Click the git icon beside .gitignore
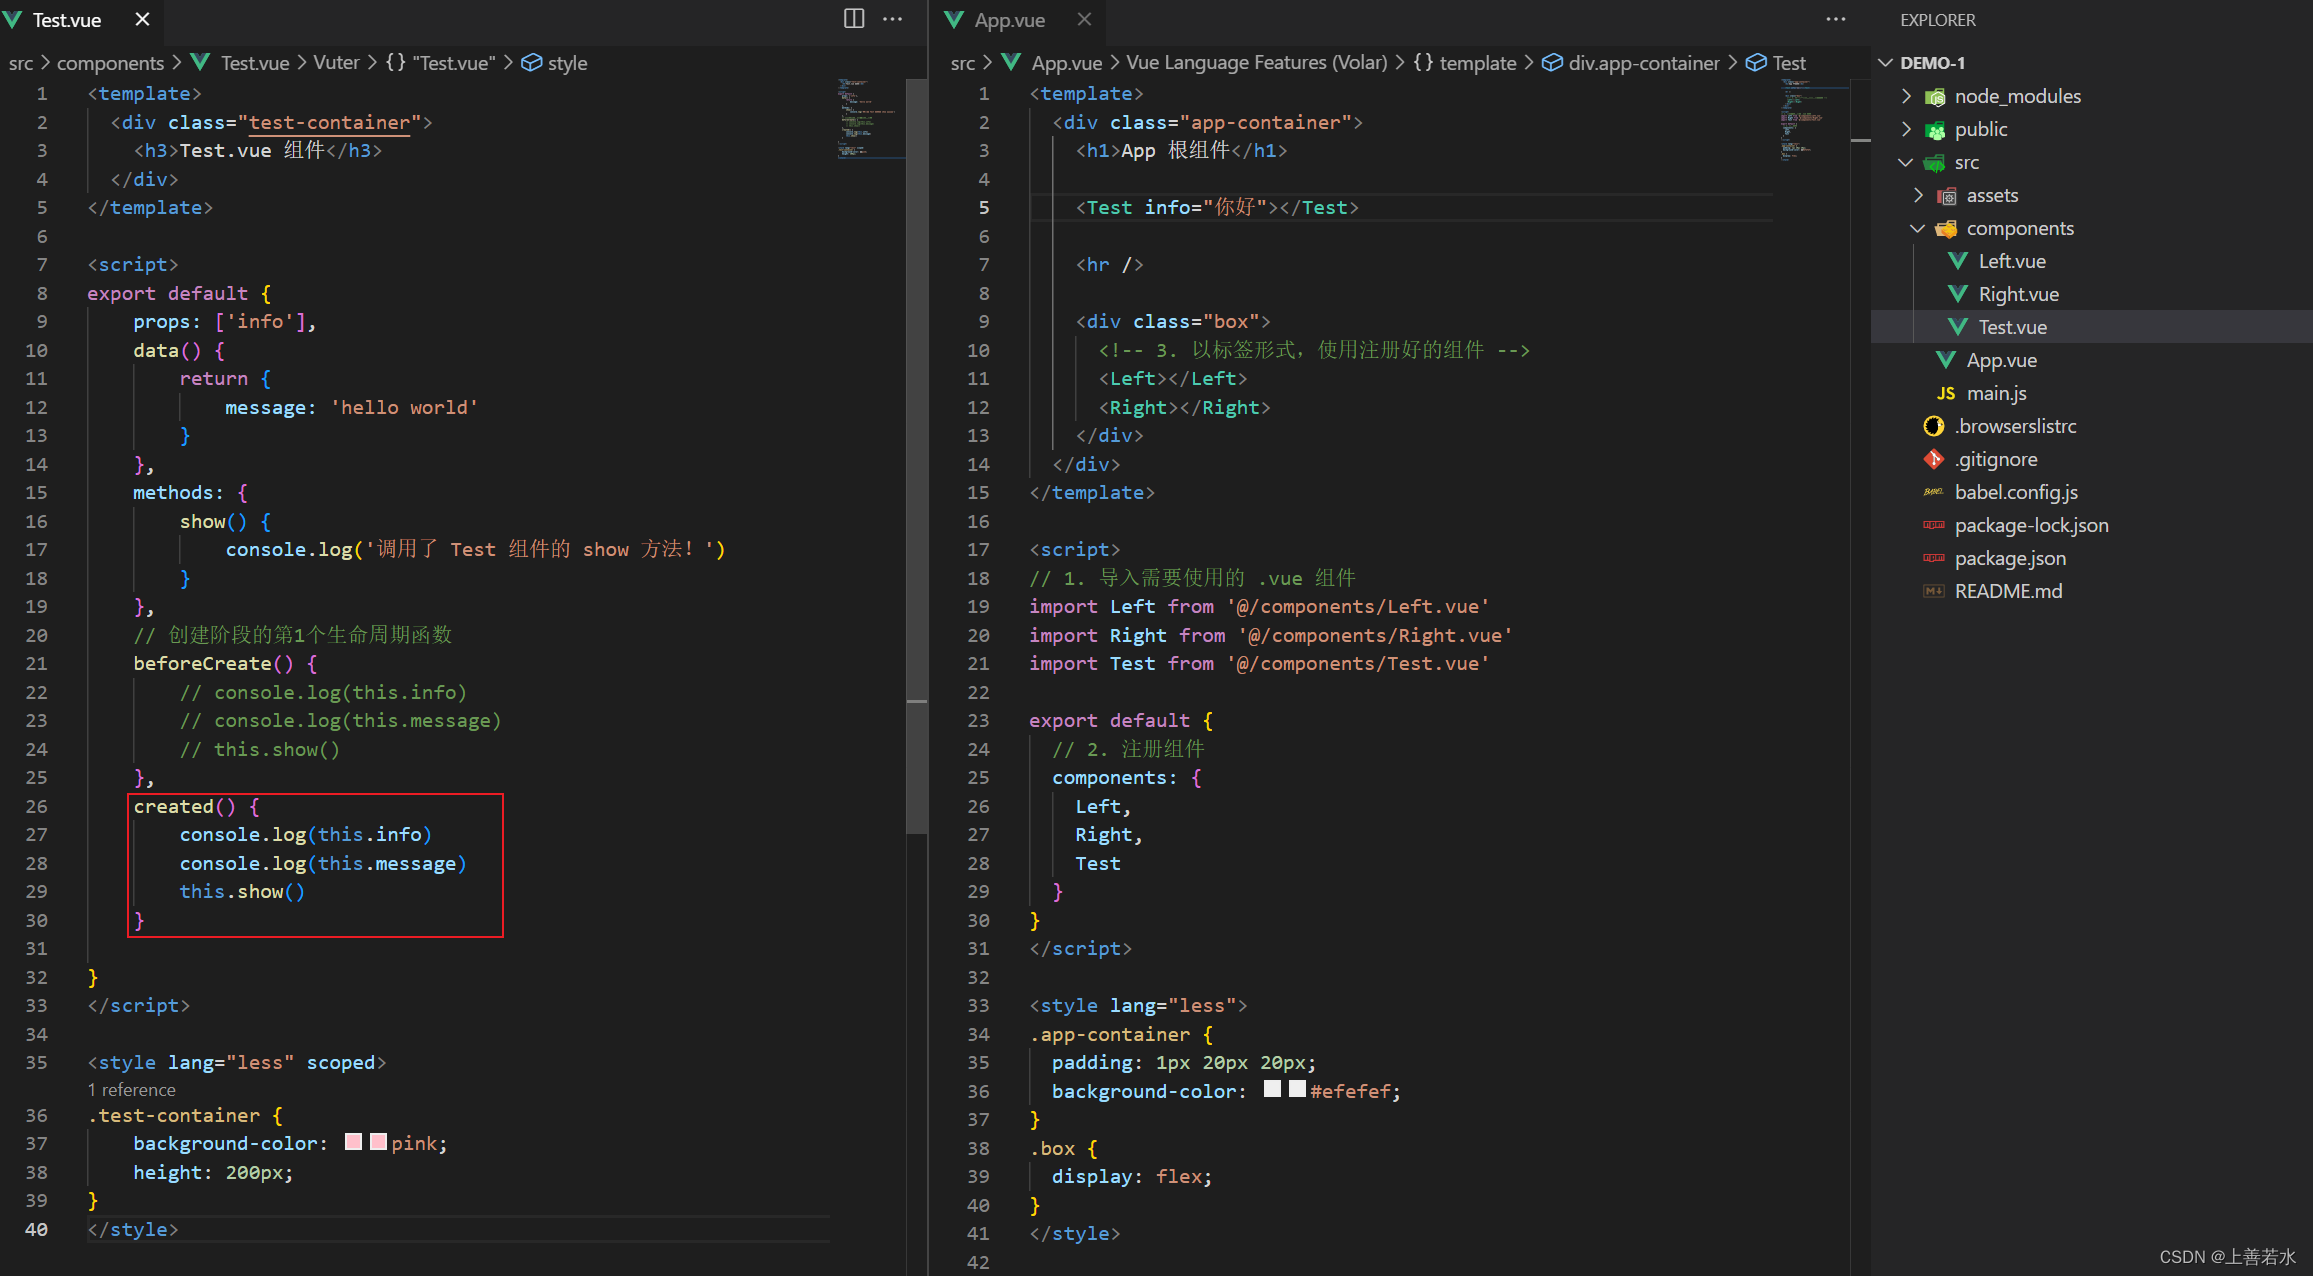The height and width of the screenshot is (1276, 2313). click(x=1934, y=459)
